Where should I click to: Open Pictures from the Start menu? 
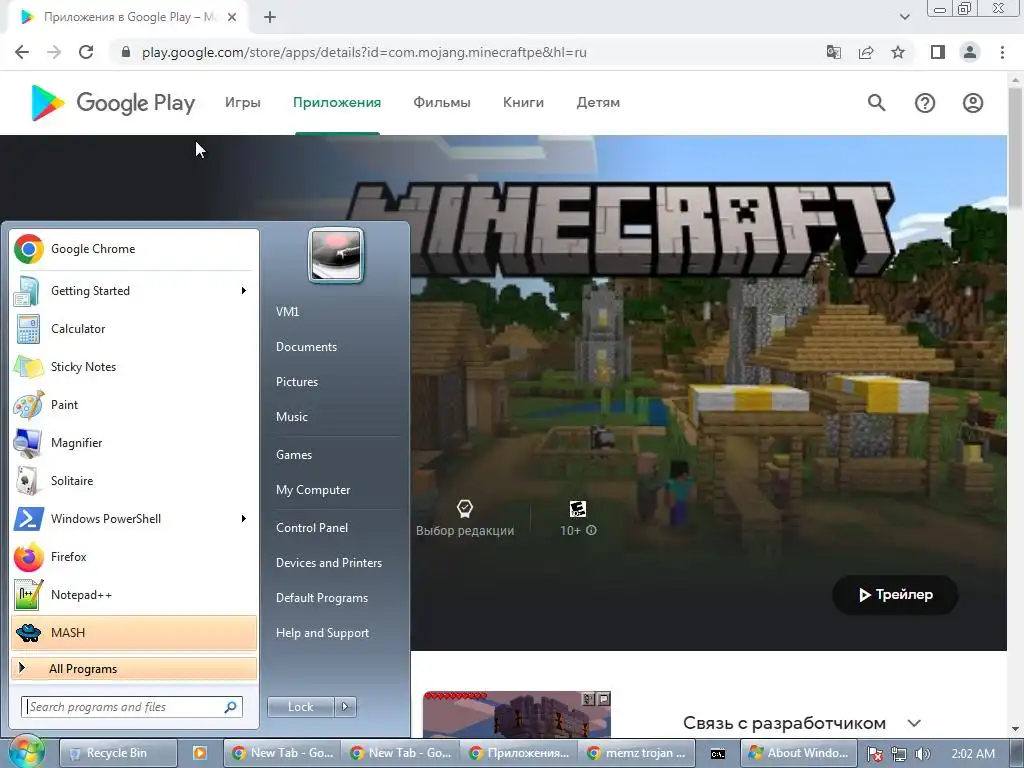pos(297,382)
